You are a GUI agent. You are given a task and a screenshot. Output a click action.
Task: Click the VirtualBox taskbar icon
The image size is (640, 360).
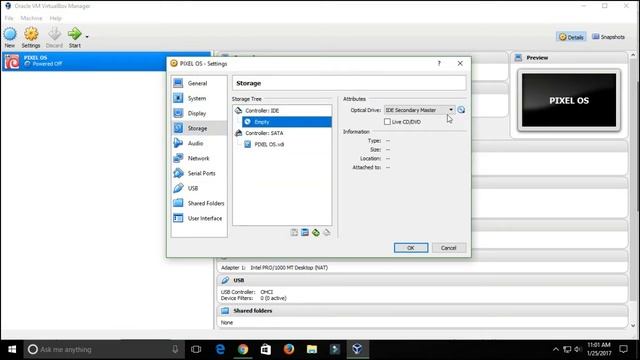pos(357,349)
